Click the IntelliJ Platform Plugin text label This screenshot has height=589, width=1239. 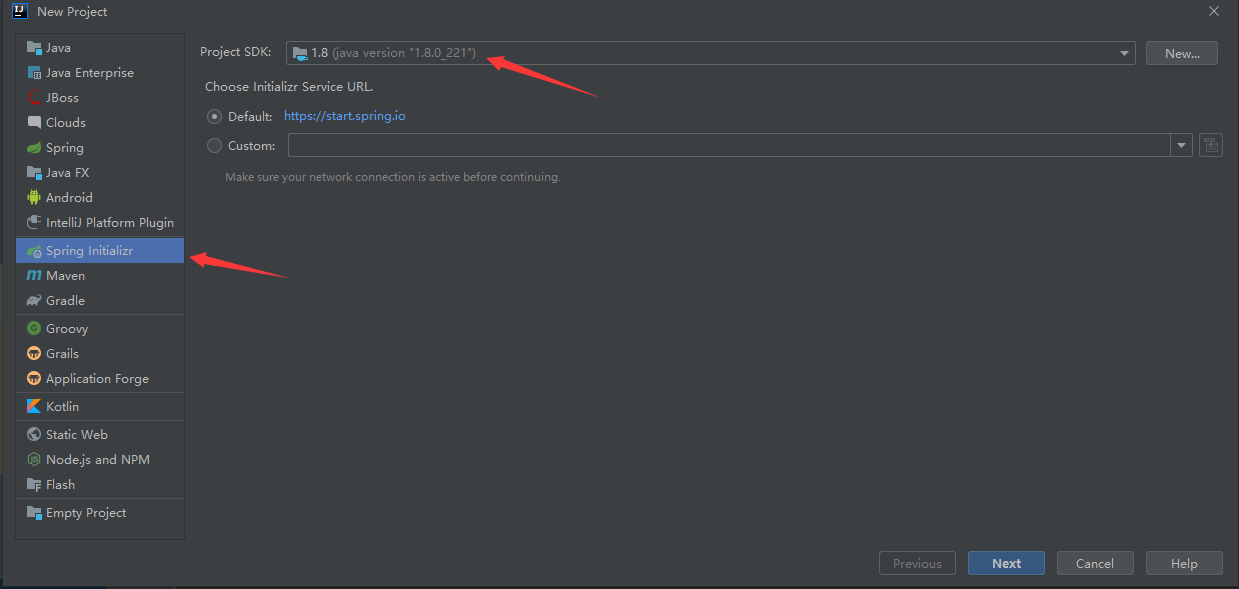pos(110,223)
